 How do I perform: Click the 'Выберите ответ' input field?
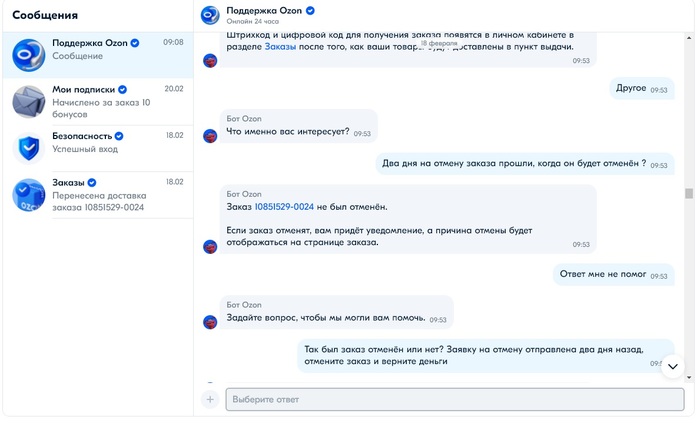coord(455,399)
